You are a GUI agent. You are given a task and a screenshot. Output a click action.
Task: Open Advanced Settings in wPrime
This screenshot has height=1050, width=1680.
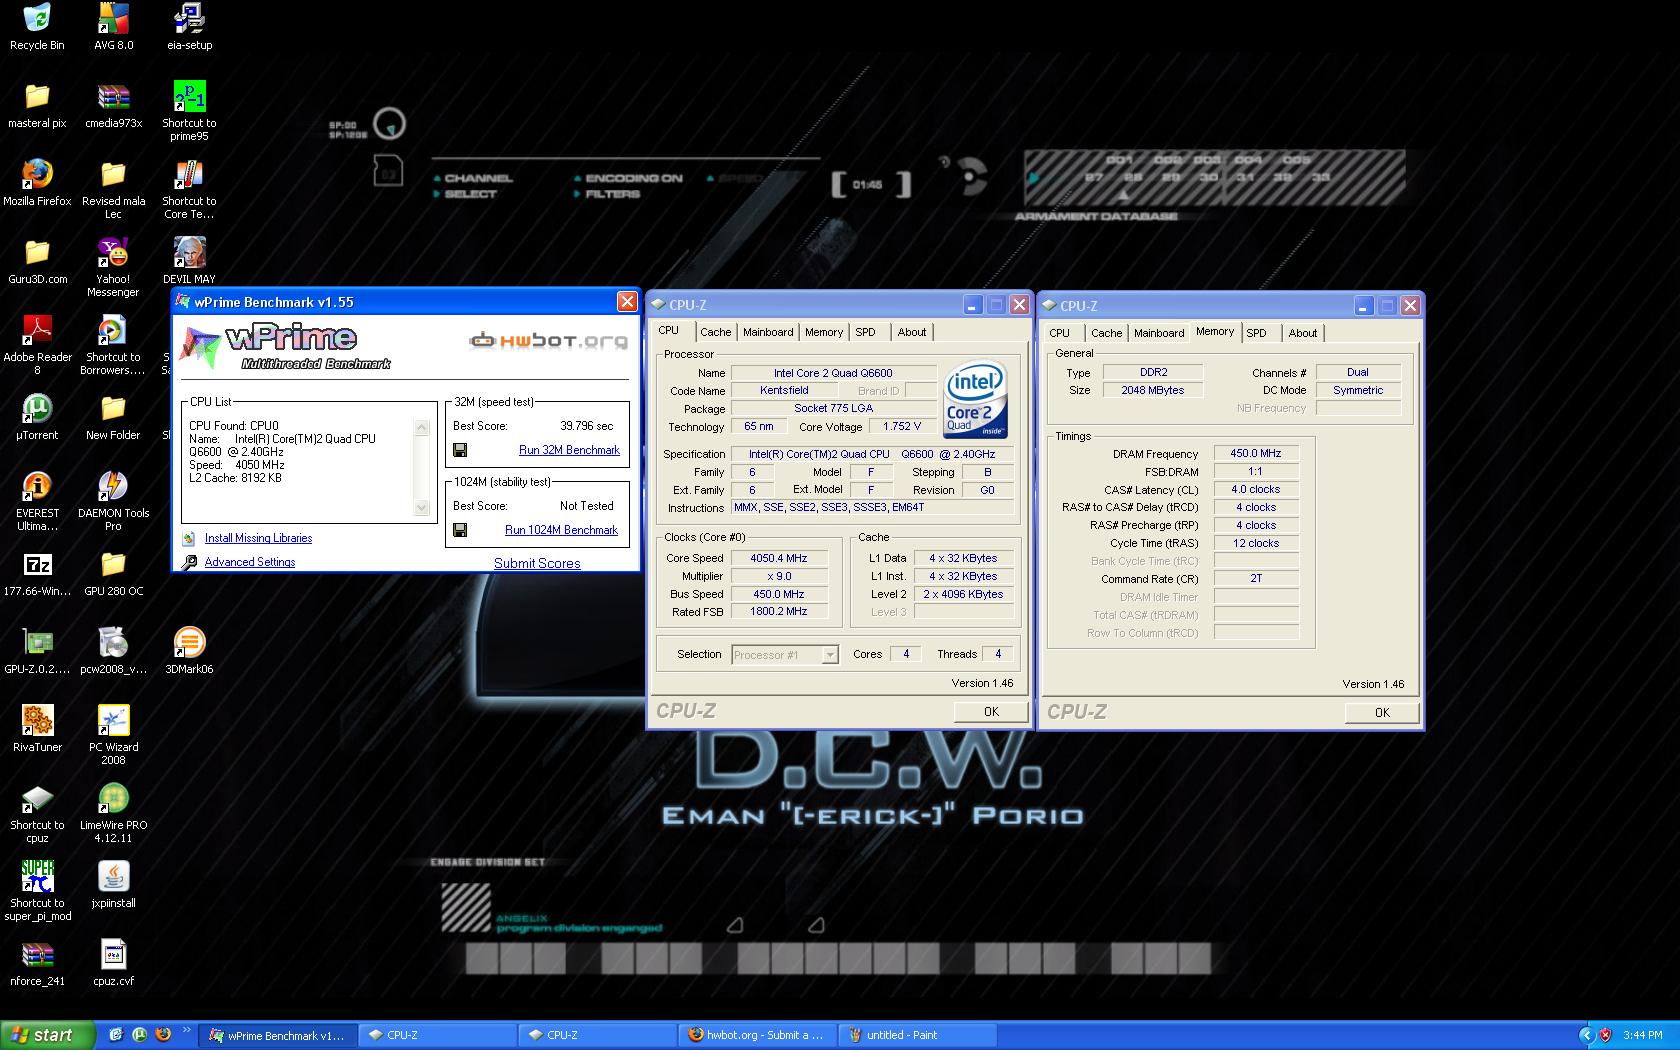coord(250,562)
